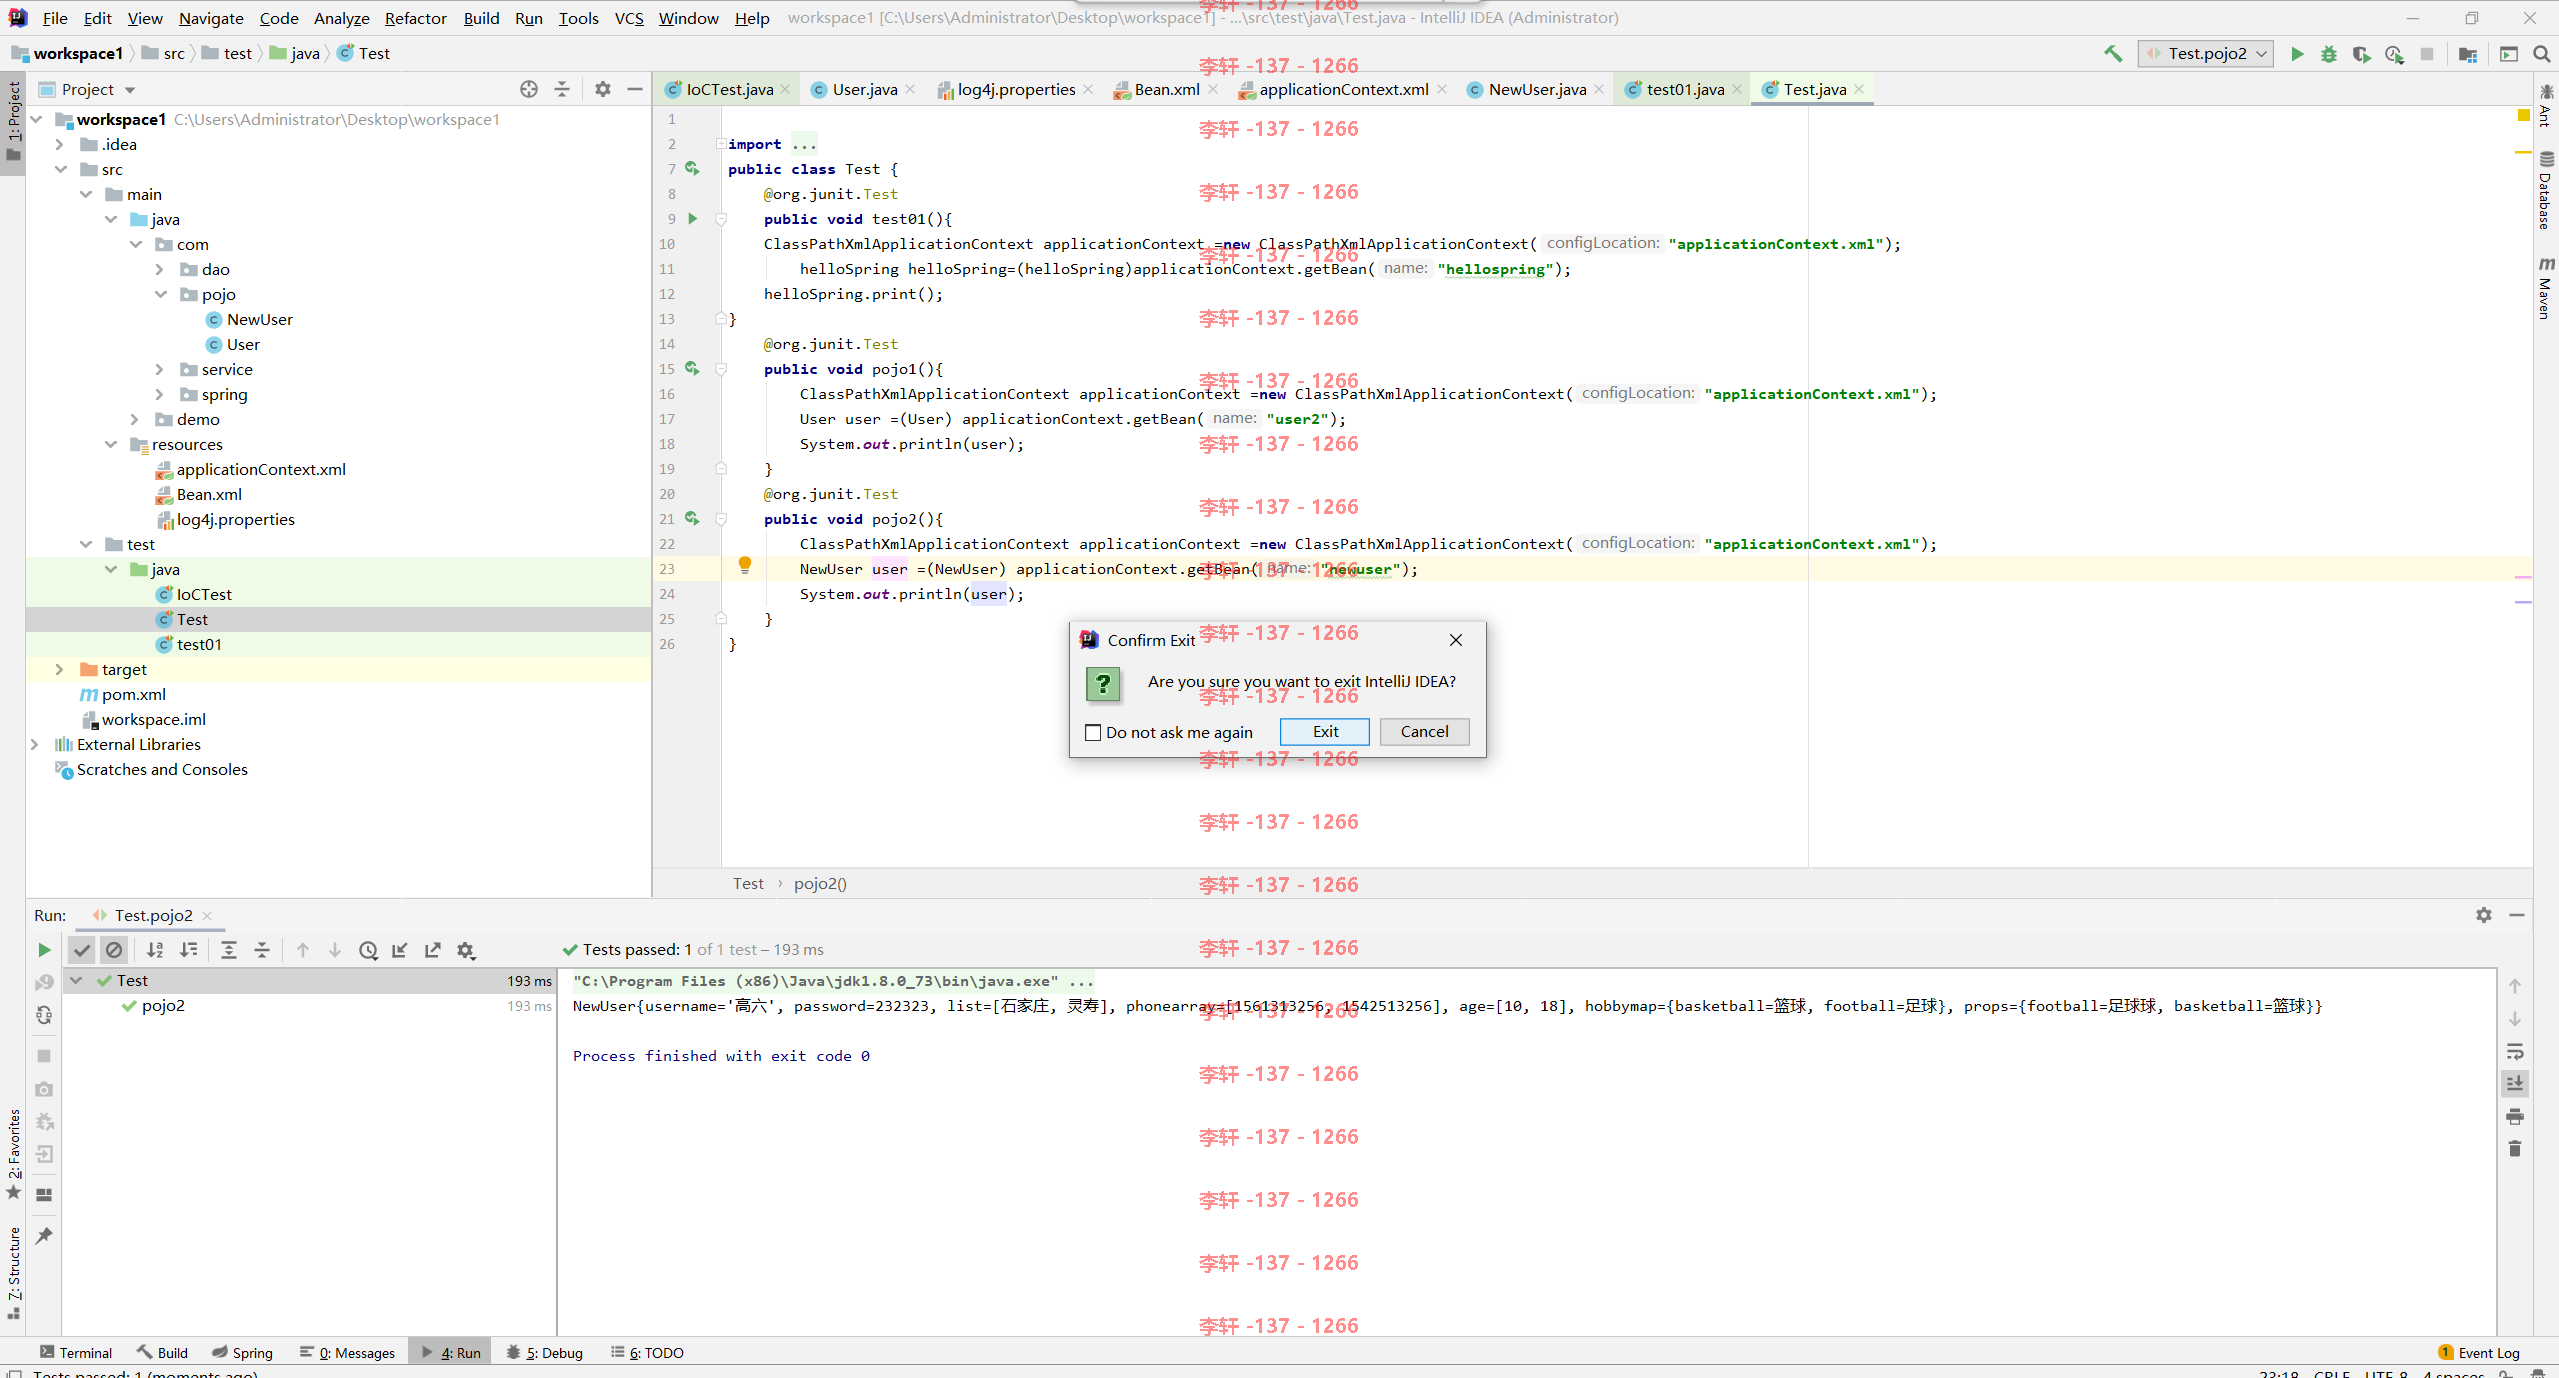2559x1378 pixels.
Task: Open the Analyze menu
Action: point(341,18)
